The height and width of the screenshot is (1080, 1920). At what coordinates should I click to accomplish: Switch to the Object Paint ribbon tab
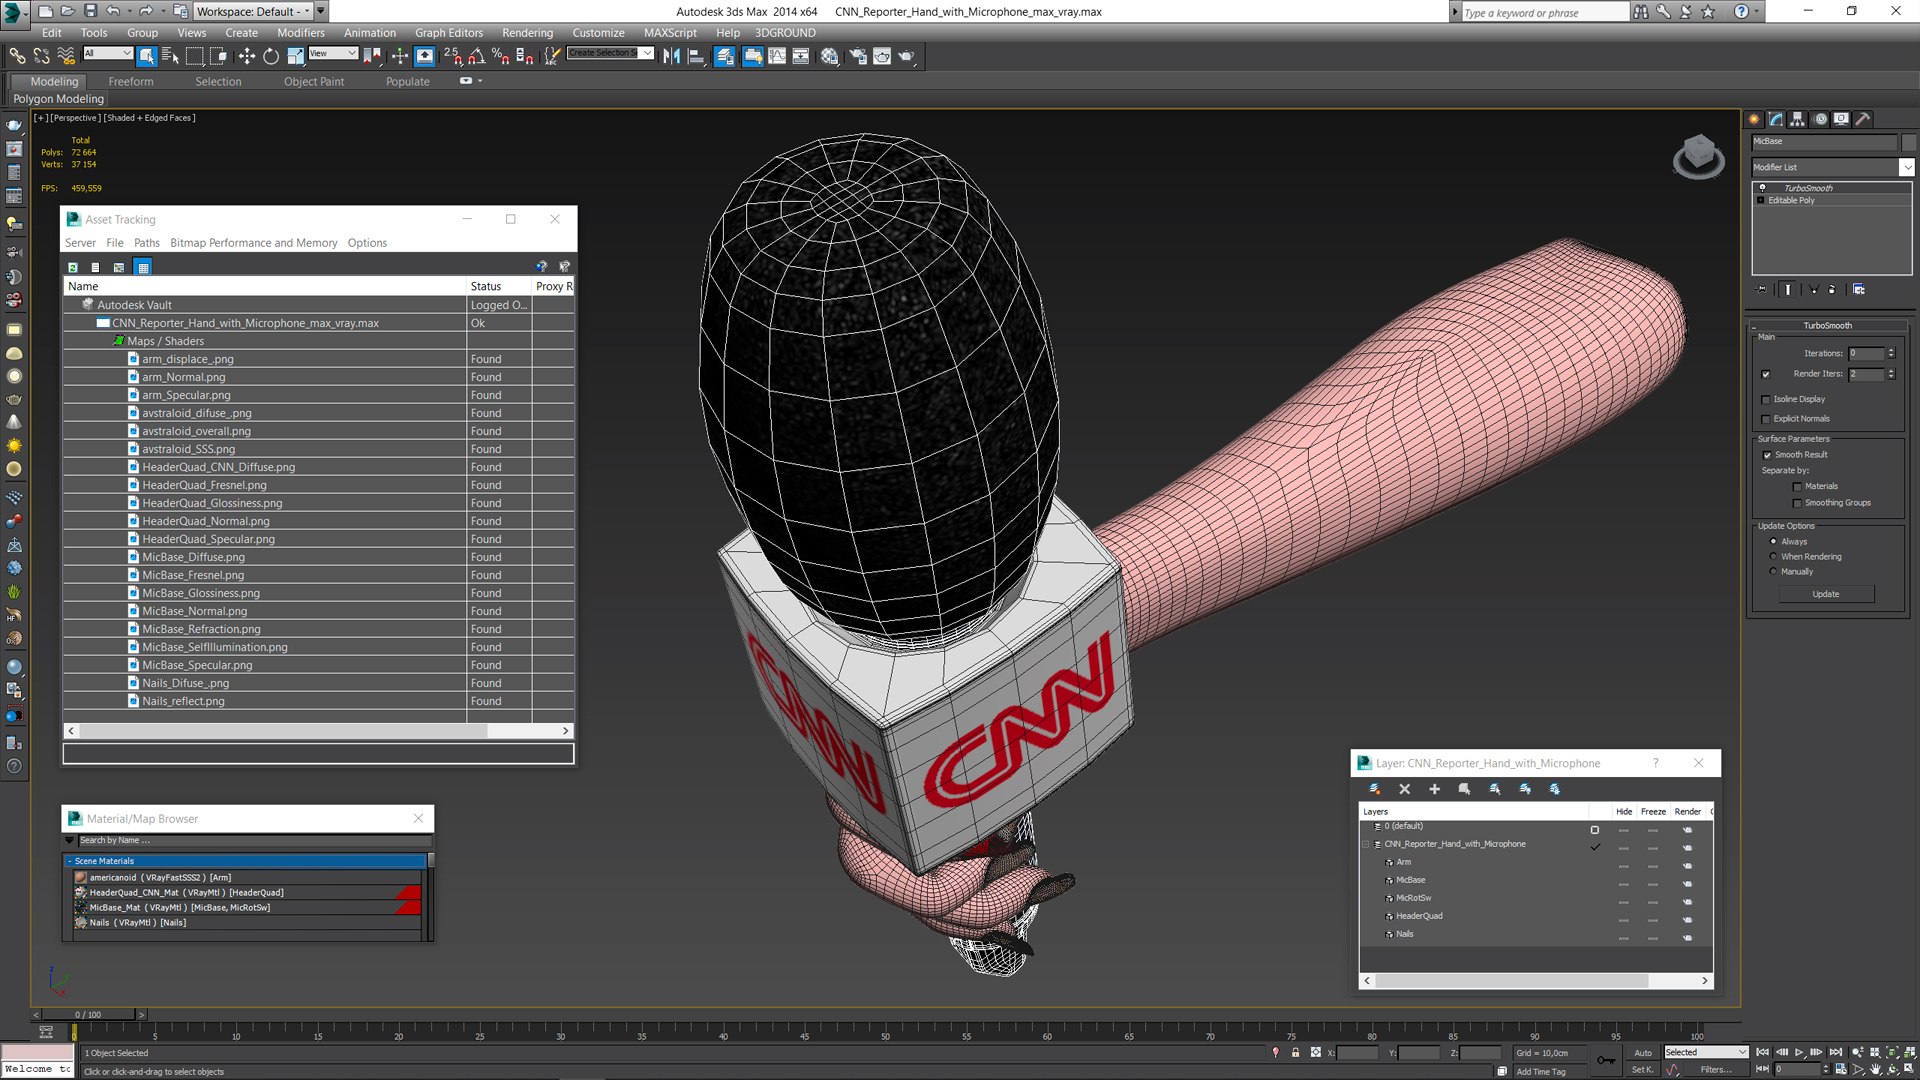pos(313,81)
